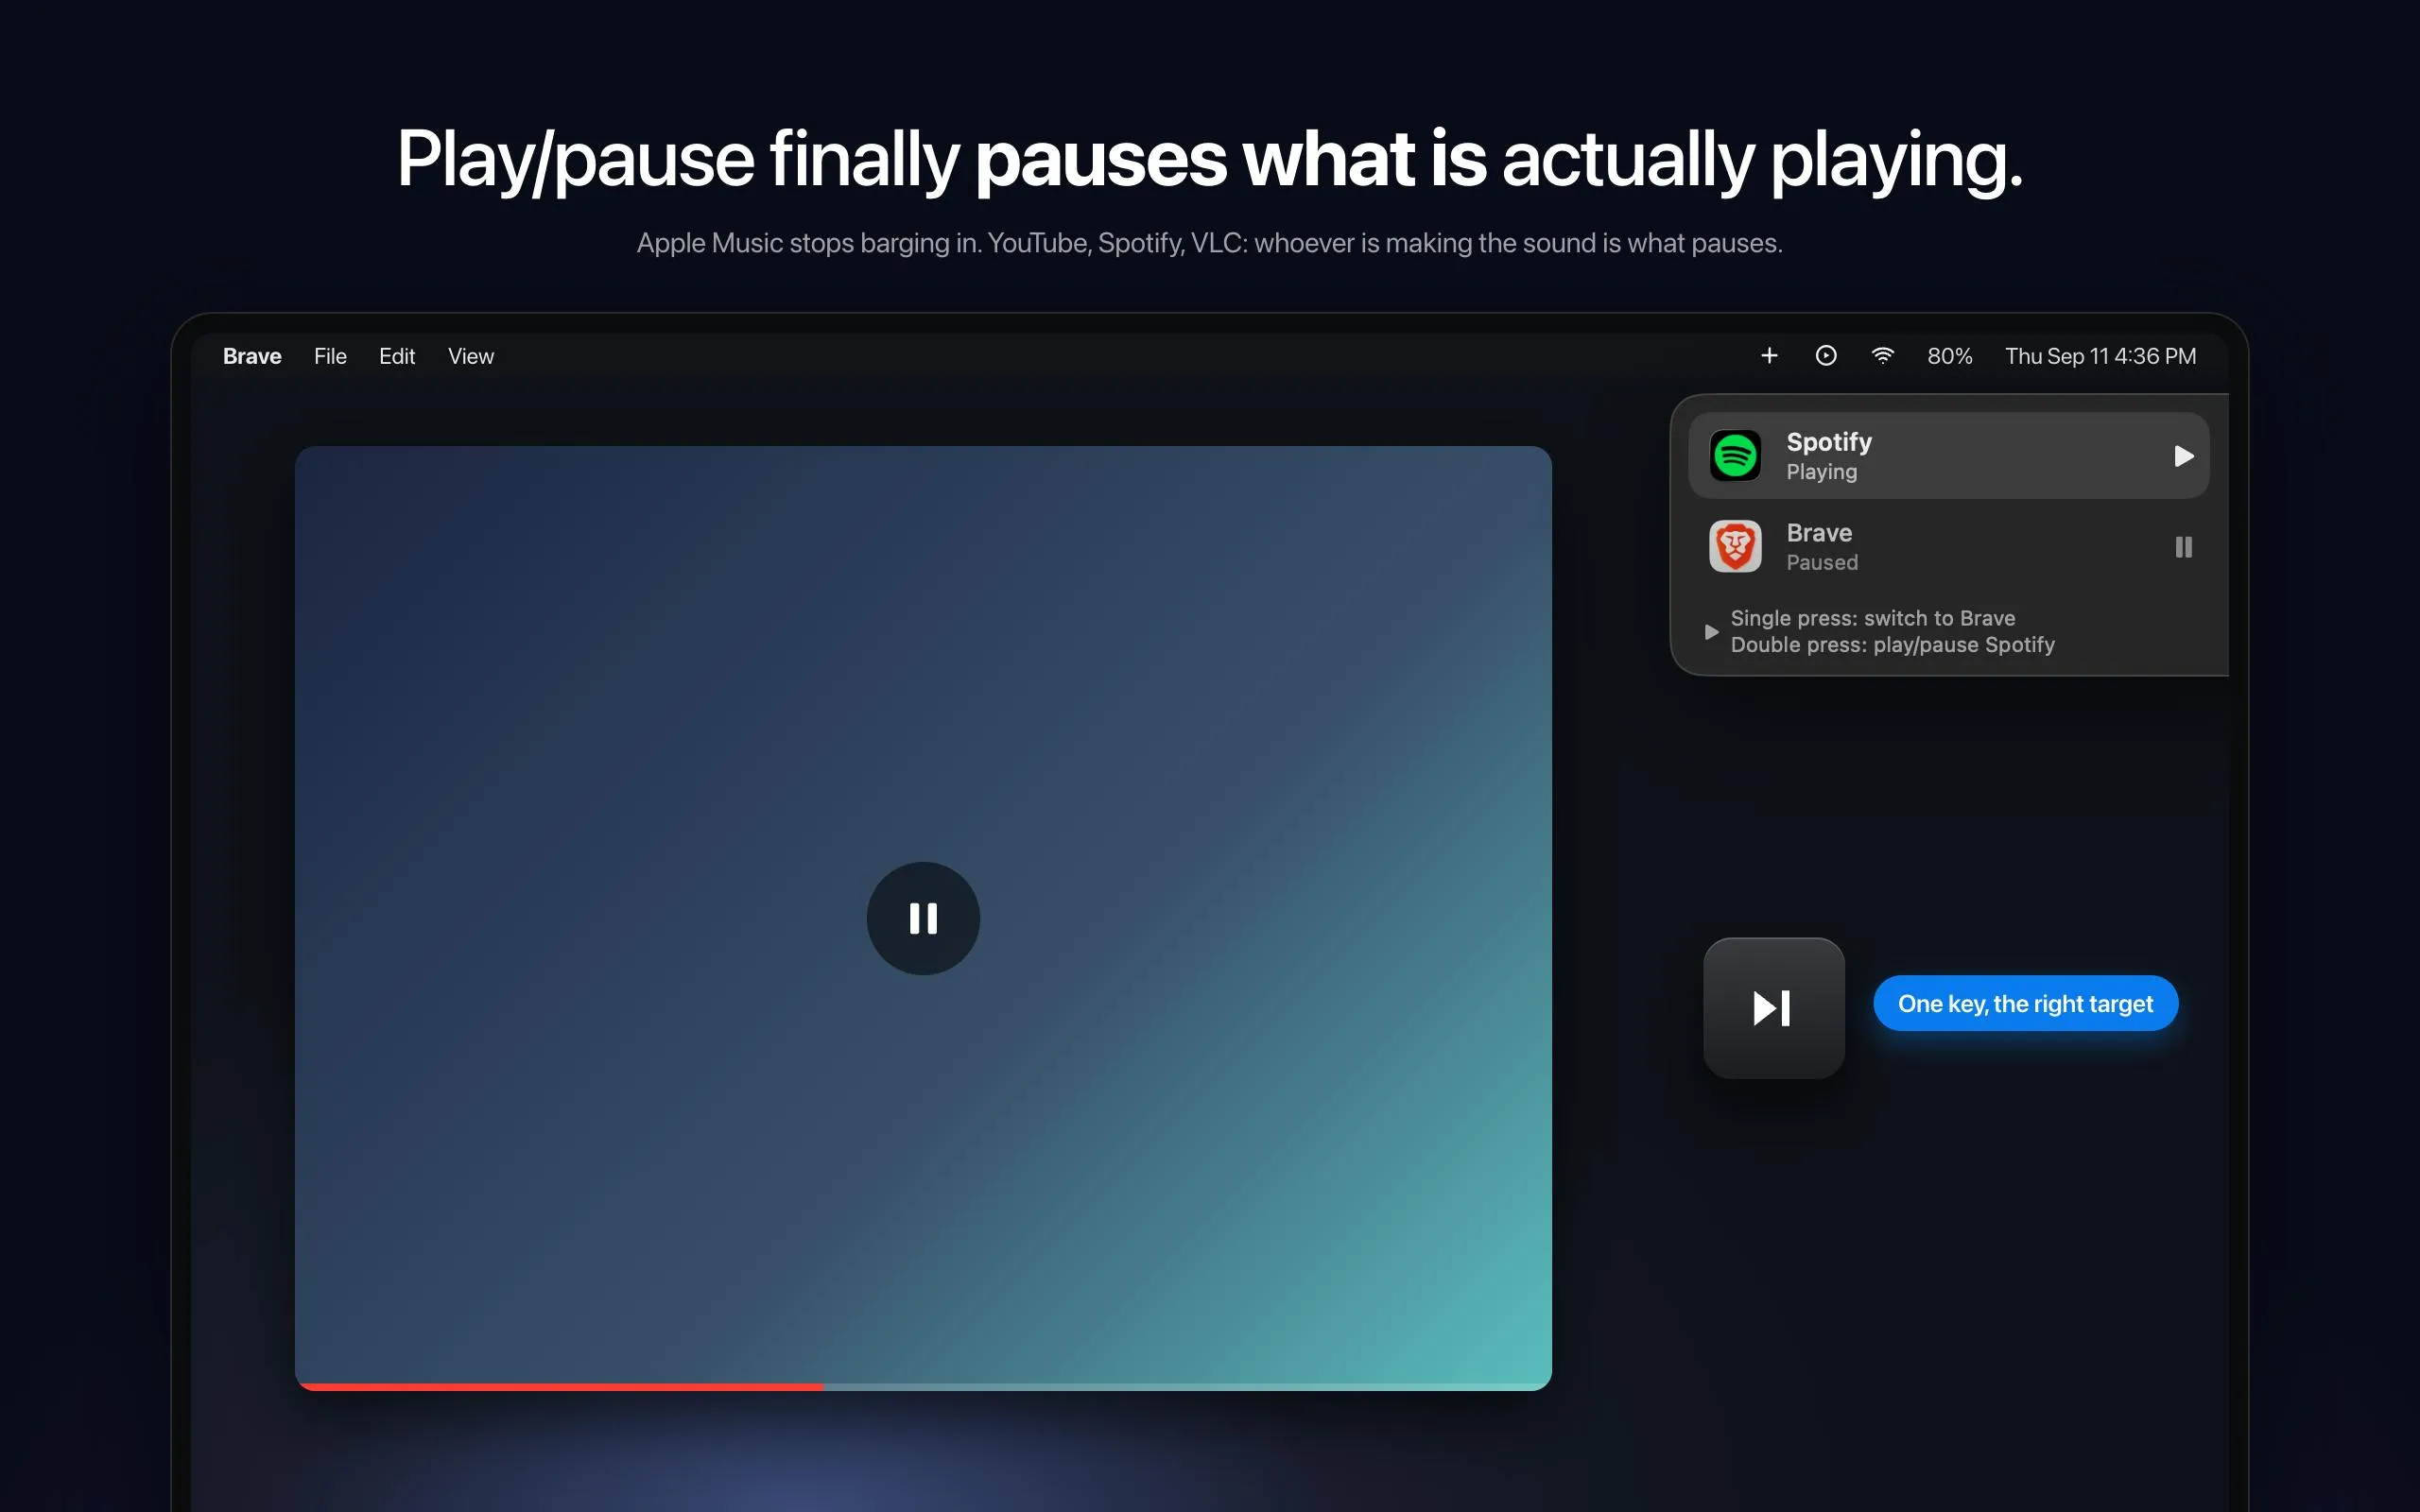The height and width of the screenshot is (1512, 2420).
Task: Open the date and time clock
Action: pos(2100,356)
